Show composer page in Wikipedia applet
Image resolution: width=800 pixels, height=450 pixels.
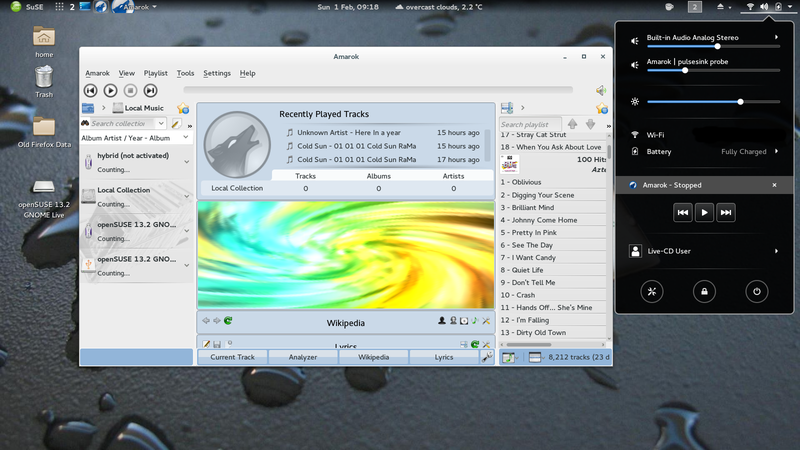pos(453,320)
